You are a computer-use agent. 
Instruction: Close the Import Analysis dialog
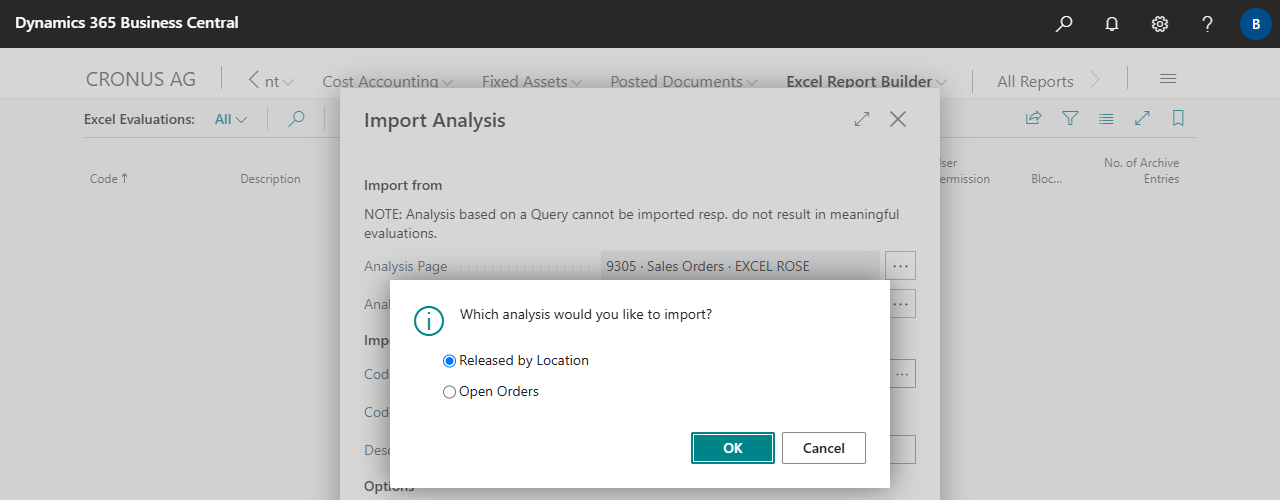pyautogui.click(x=898, y=119)
